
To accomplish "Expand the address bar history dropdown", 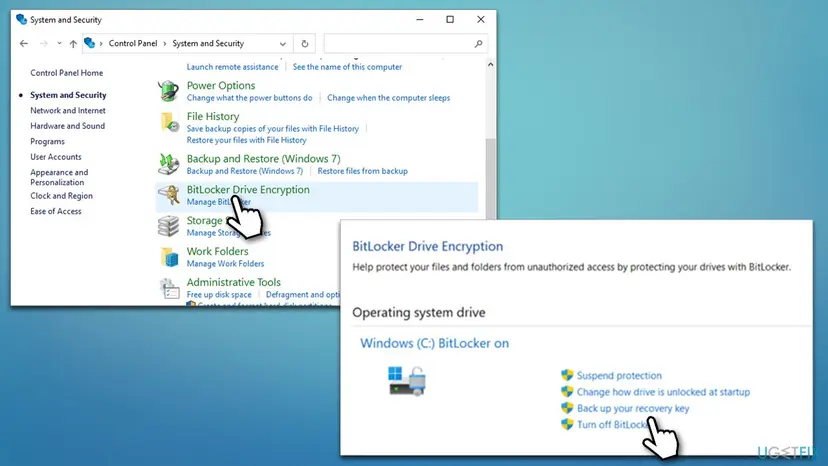I will click(283, 43).
